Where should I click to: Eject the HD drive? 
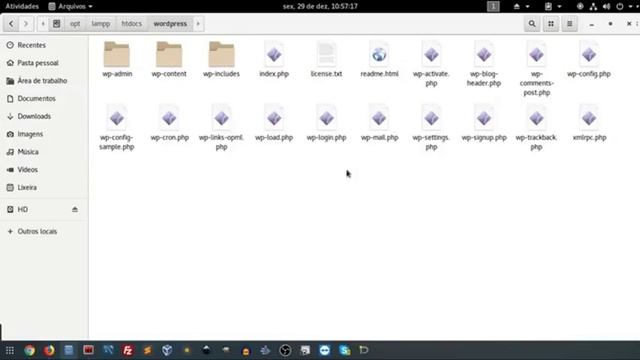coord(75,209)
